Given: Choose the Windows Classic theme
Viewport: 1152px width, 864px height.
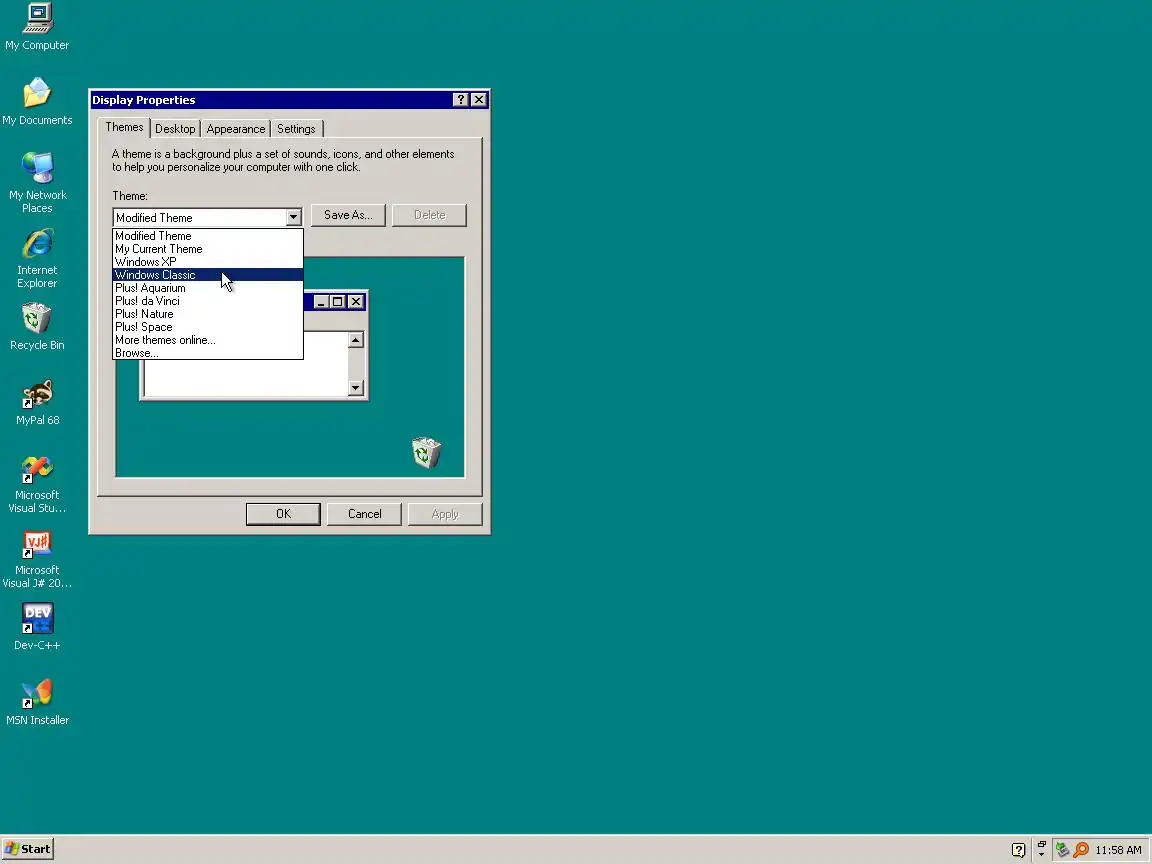Looking at the screenshot, I should (208, 275).
